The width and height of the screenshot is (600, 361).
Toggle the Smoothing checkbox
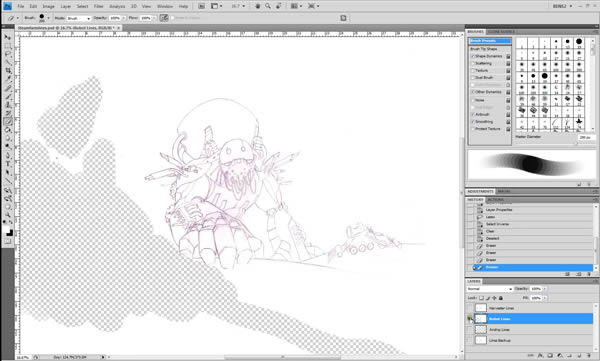point(473,122)
